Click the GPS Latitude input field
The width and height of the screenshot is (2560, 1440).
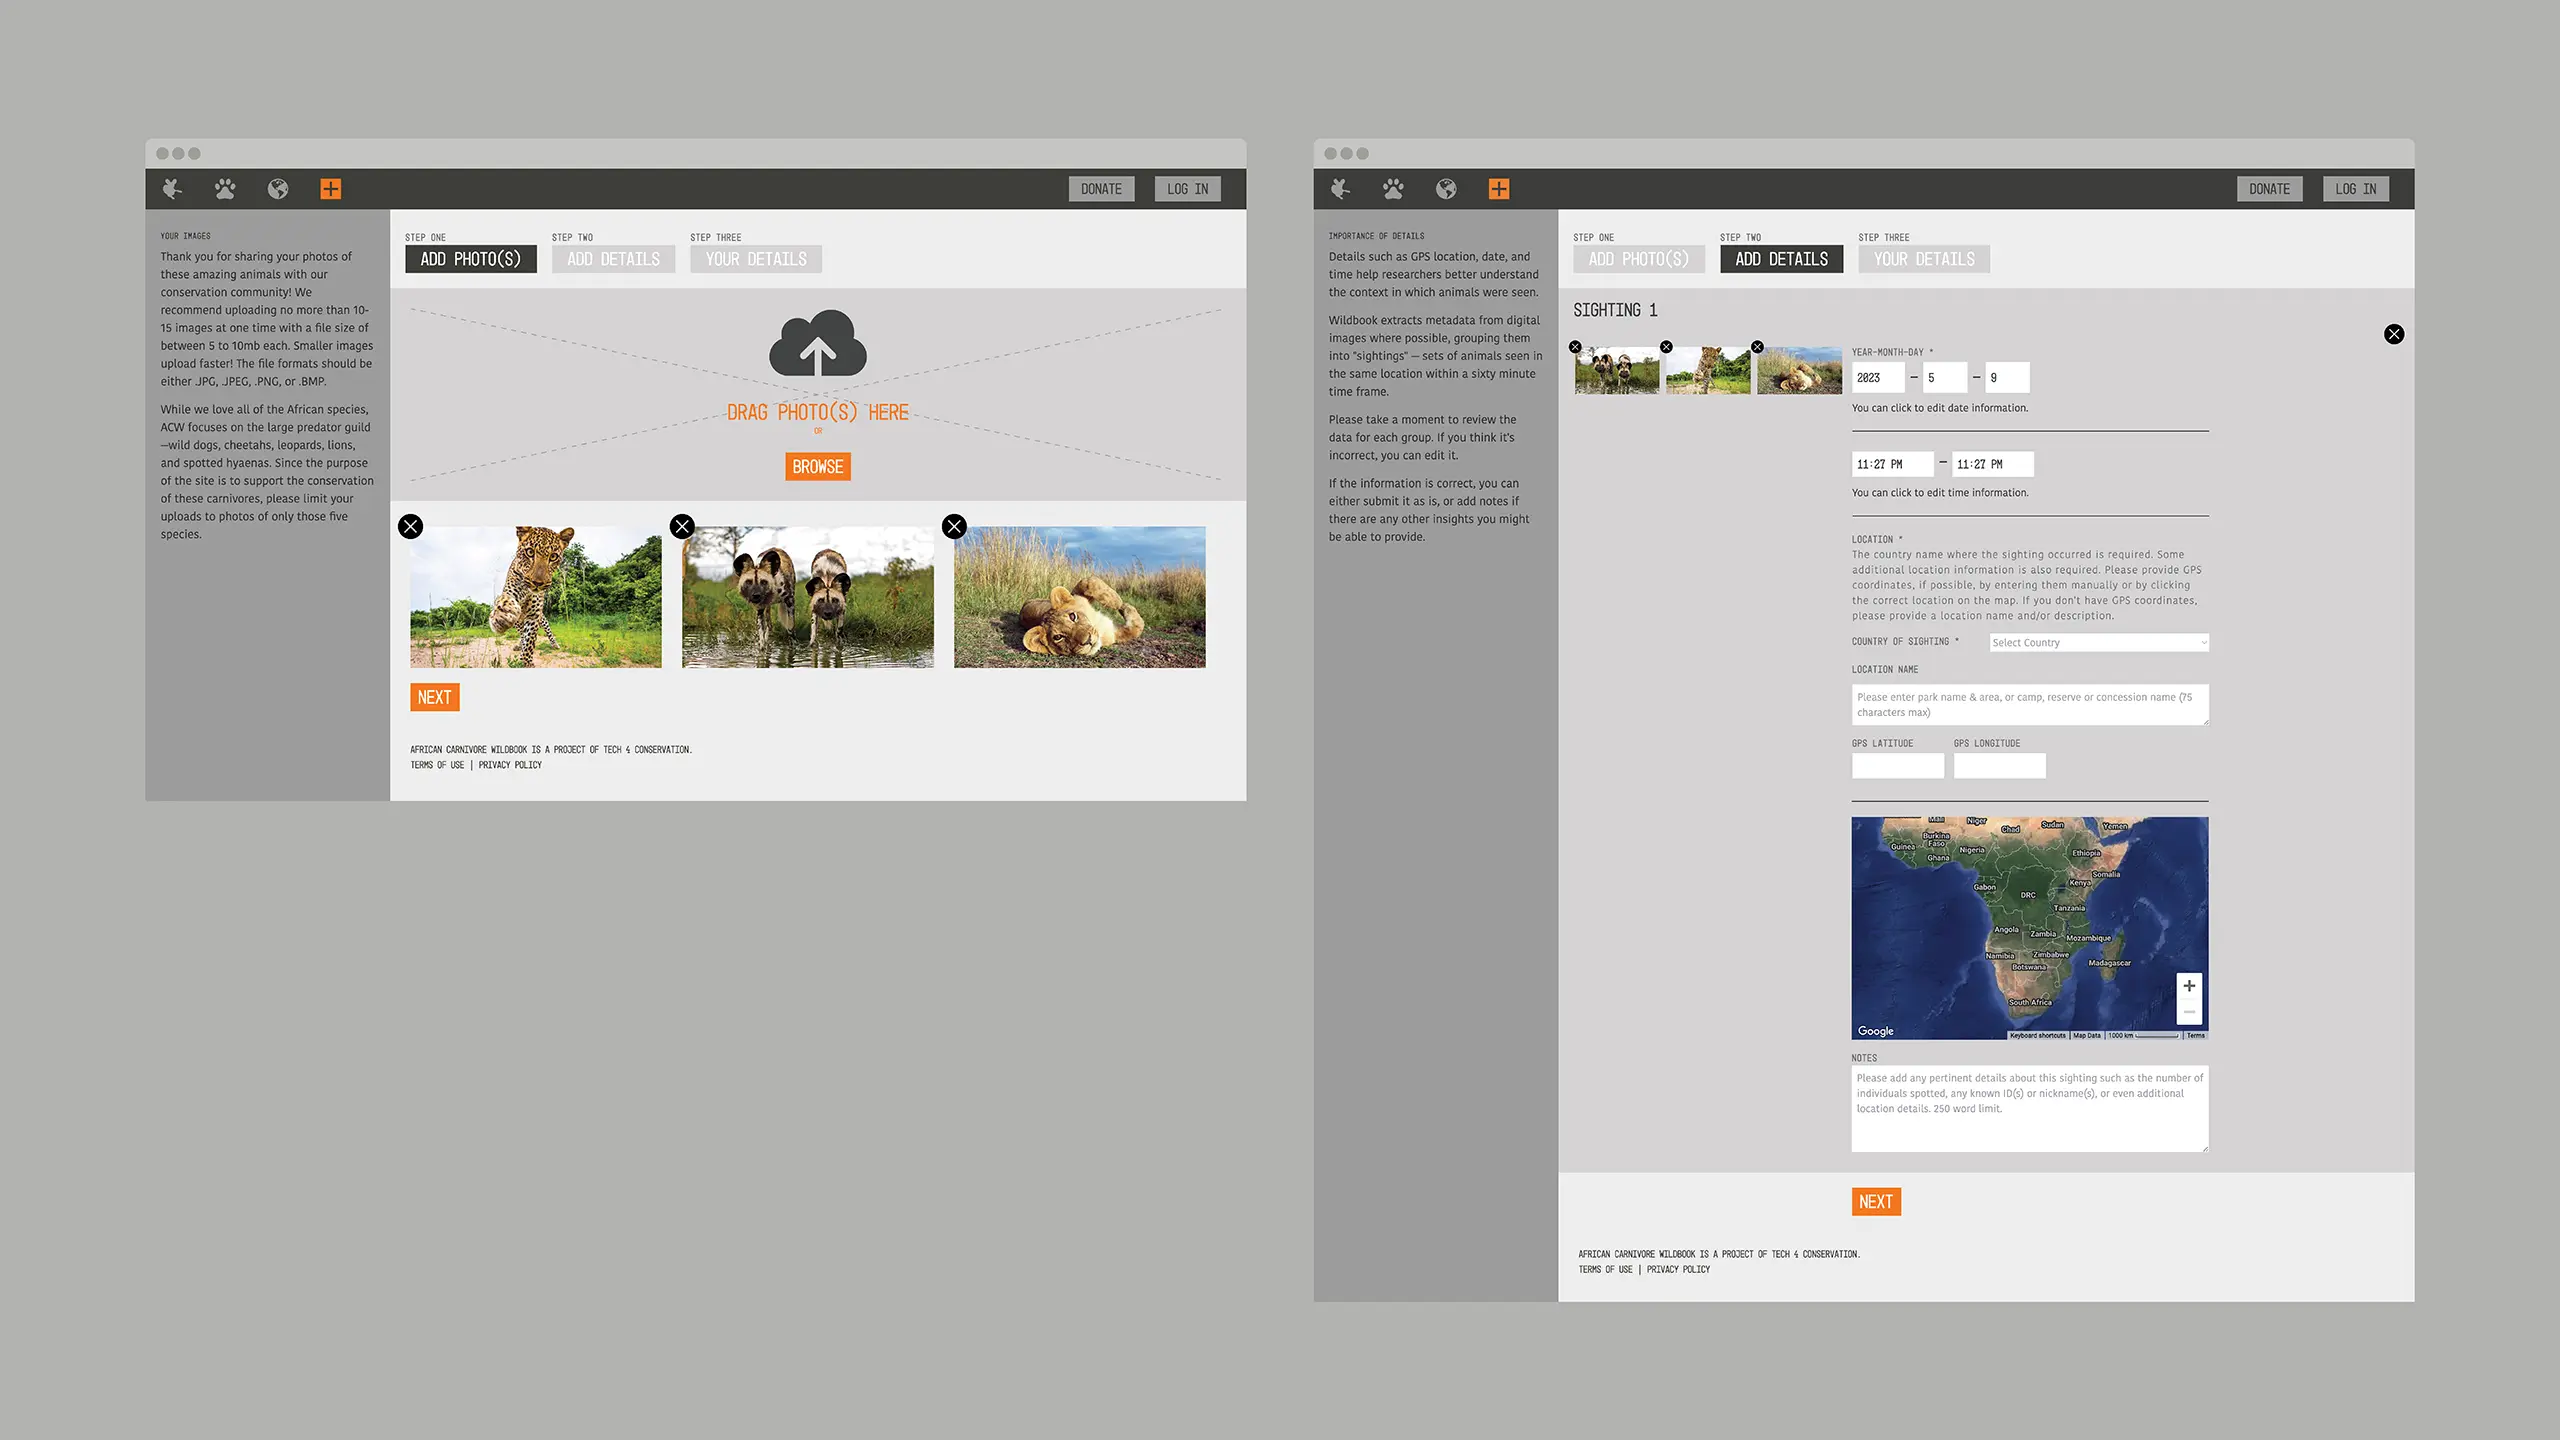click(1897, 765)
